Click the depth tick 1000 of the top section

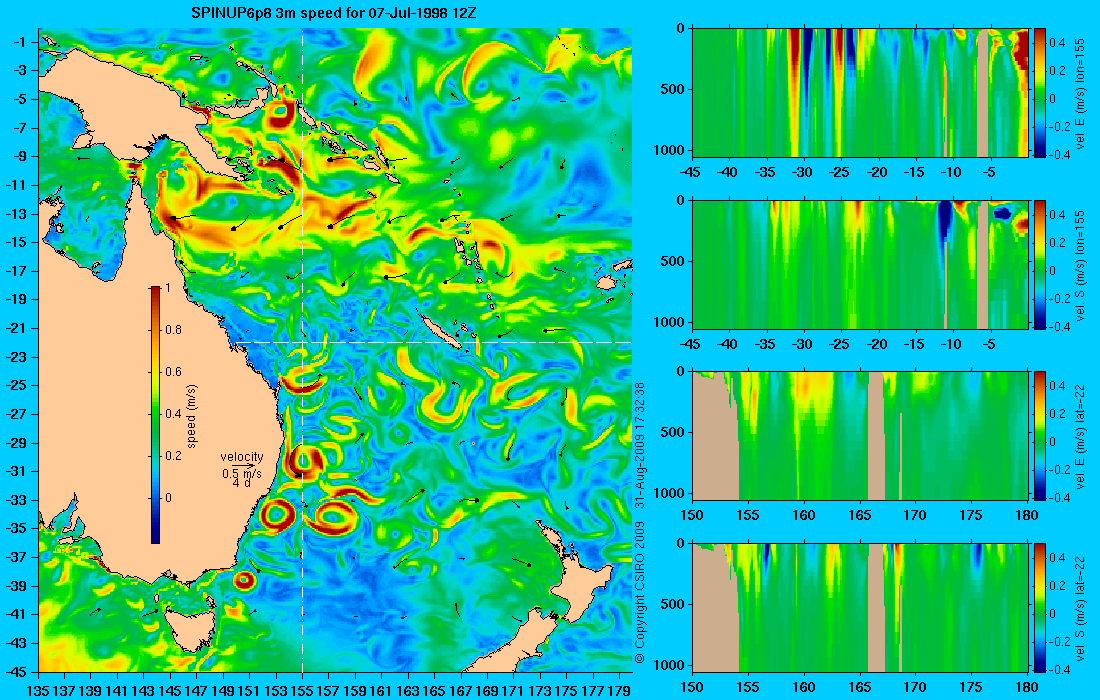(671, 149)
